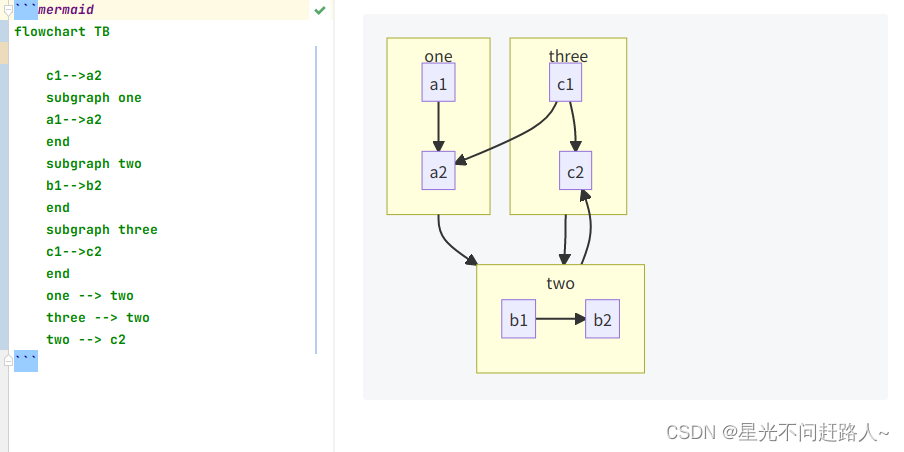Viewport: 904px width, 452px height.
Task: Click the green checkmark inspection icon
Action: [320, 10]
